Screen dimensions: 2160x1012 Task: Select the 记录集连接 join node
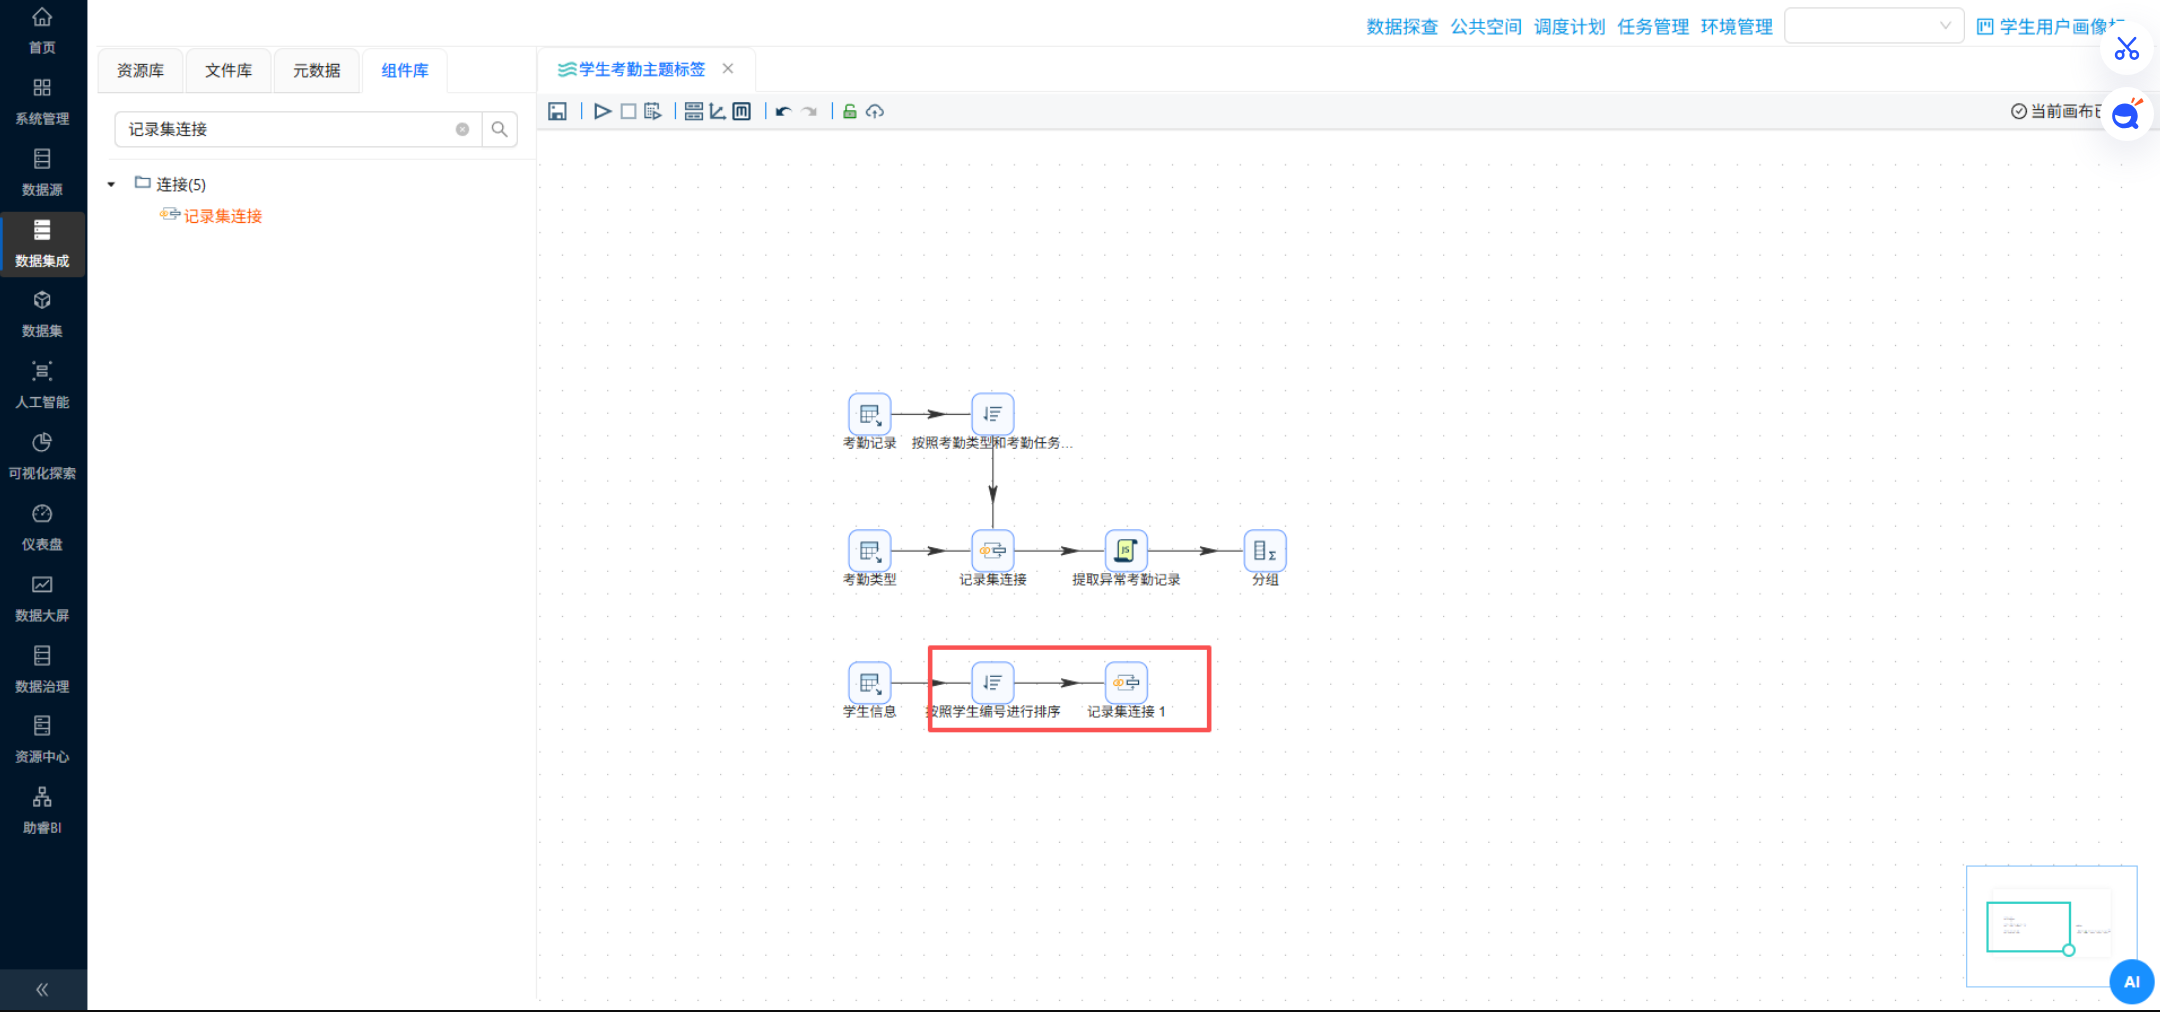992,551
